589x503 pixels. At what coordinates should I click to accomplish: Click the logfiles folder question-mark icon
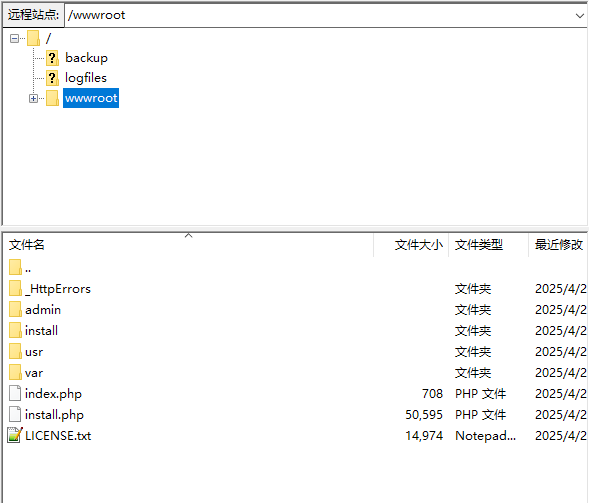tap(52, 78)
